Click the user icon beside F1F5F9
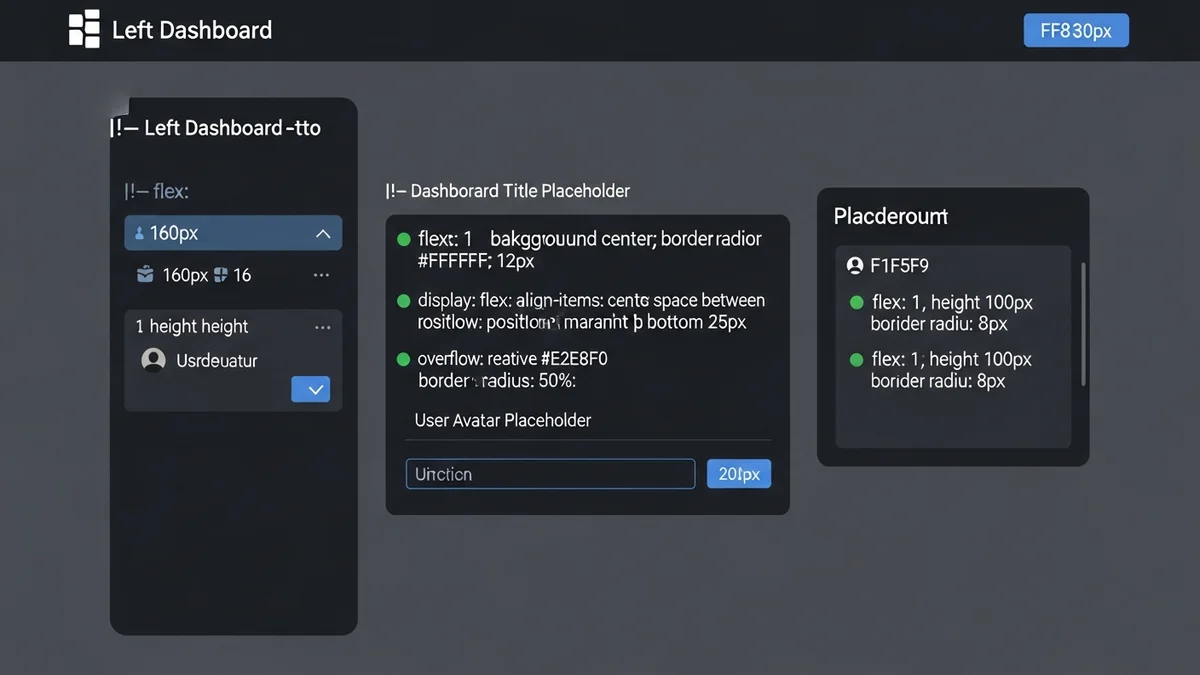This screenshot has height=675, width=1200. pos(854,266)
